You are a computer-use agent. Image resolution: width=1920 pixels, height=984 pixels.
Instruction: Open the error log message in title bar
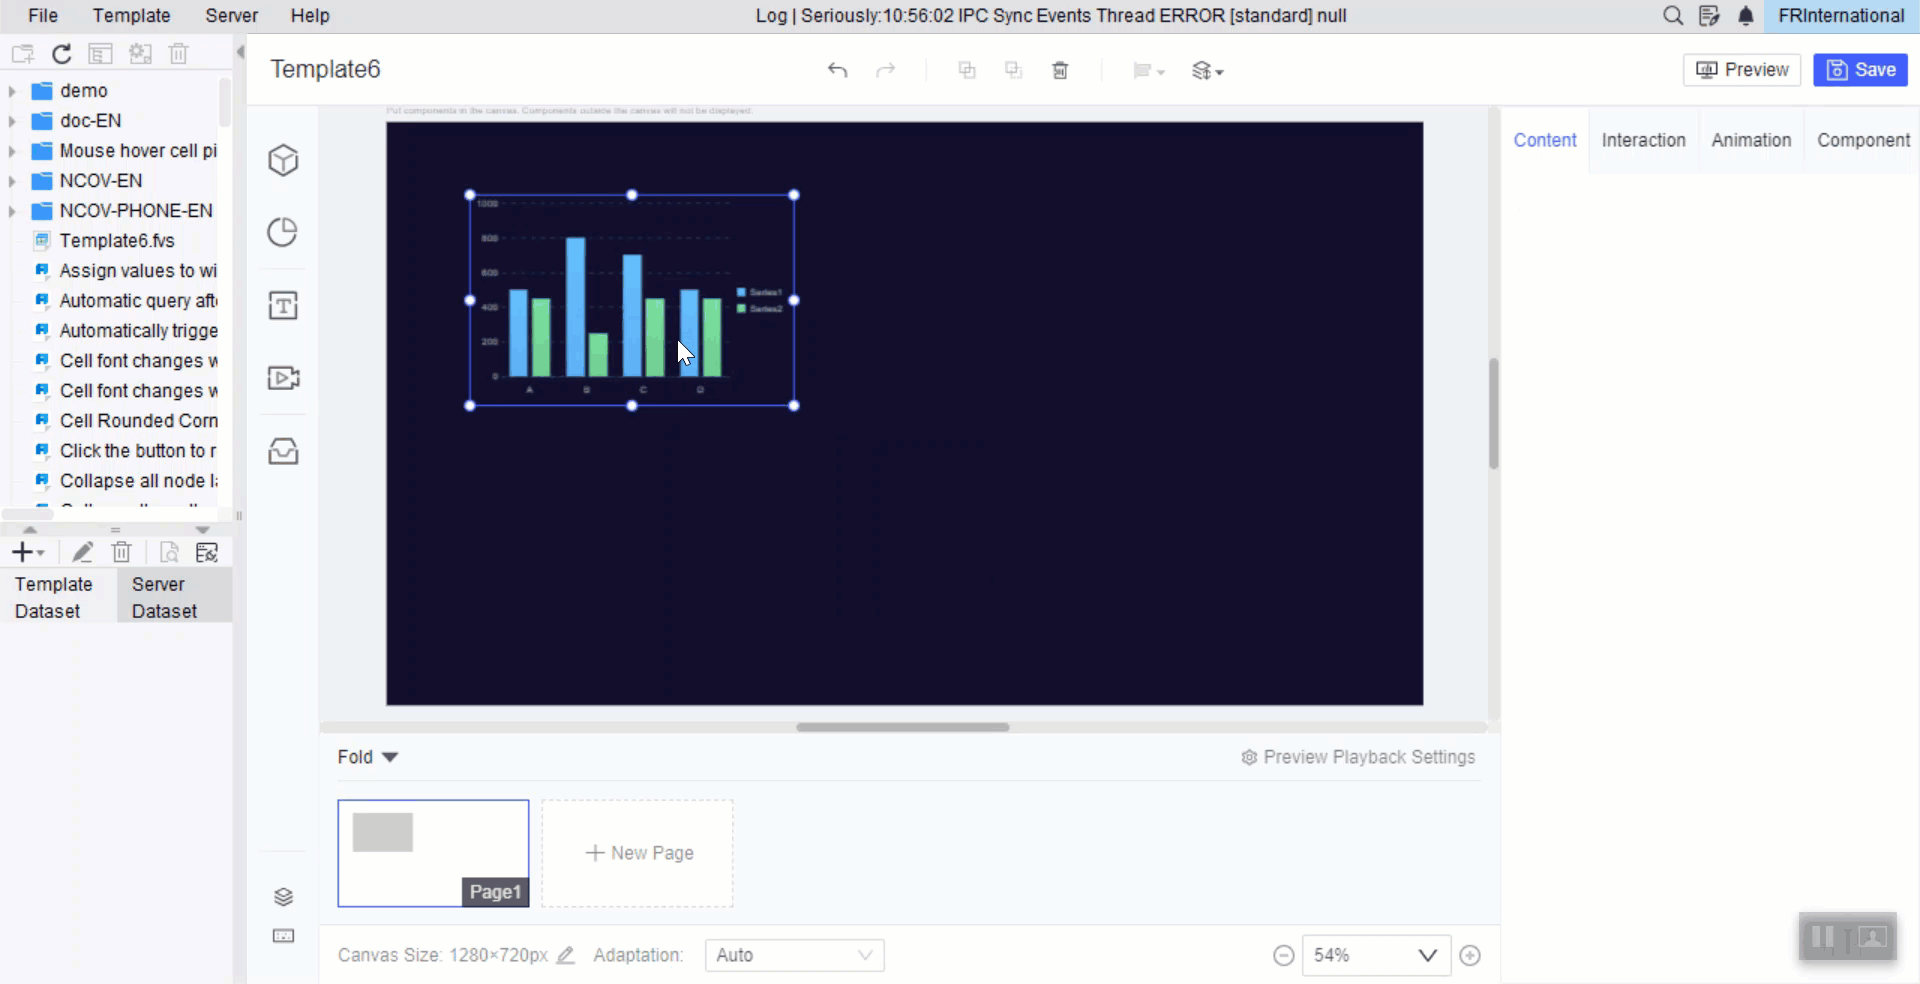1050,16
